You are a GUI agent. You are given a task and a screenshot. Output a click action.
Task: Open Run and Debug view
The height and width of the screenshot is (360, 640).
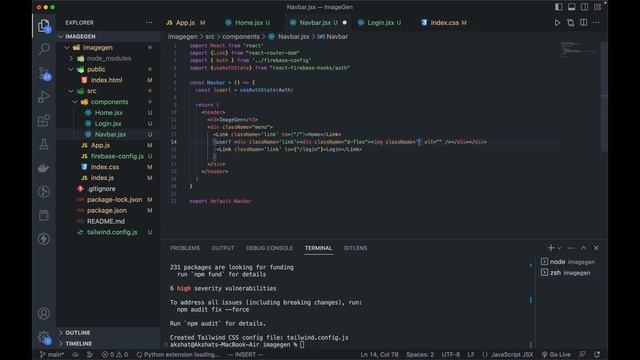click(44, 97)
